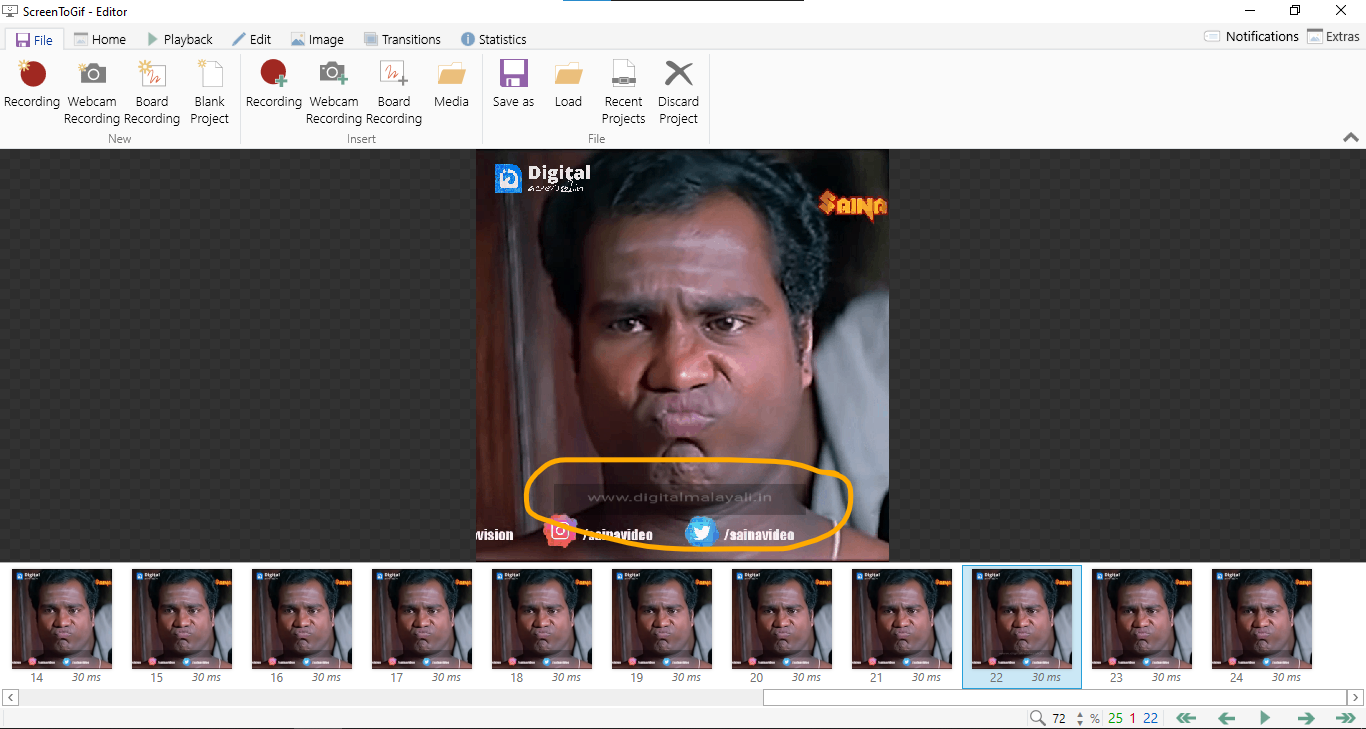Select frame 24 thumbnail
Screen dimensions: 1366x729
tap(1262, 627)
